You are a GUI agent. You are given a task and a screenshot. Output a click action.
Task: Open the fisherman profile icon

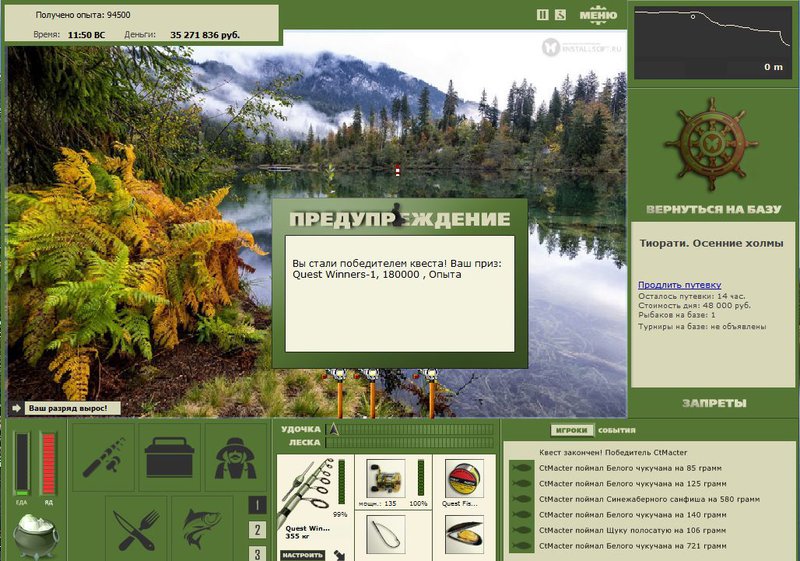coord(235,456)
